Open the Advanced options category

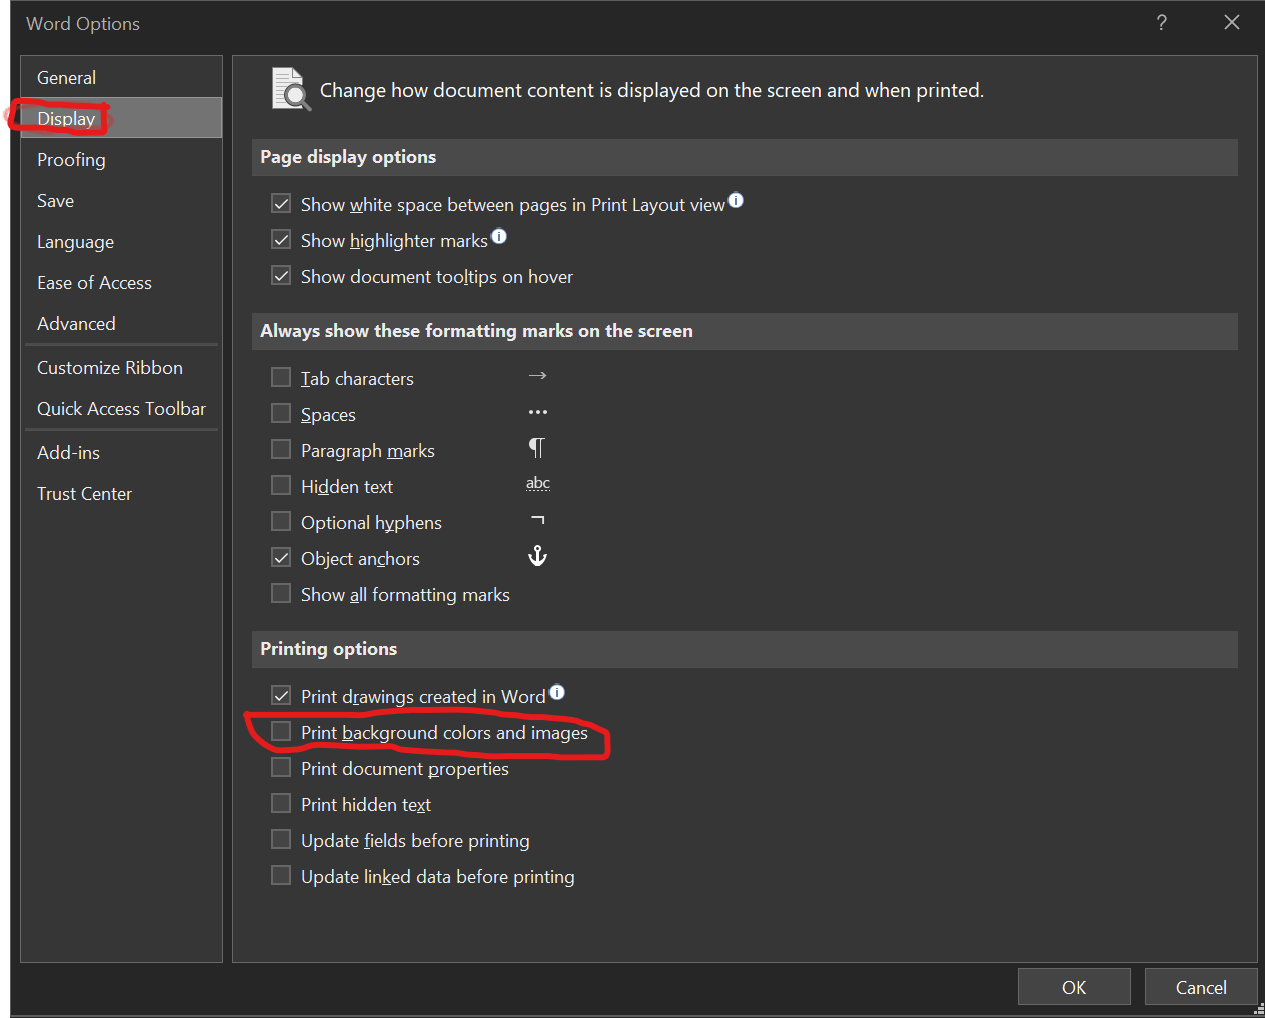[x=121, y=323]
